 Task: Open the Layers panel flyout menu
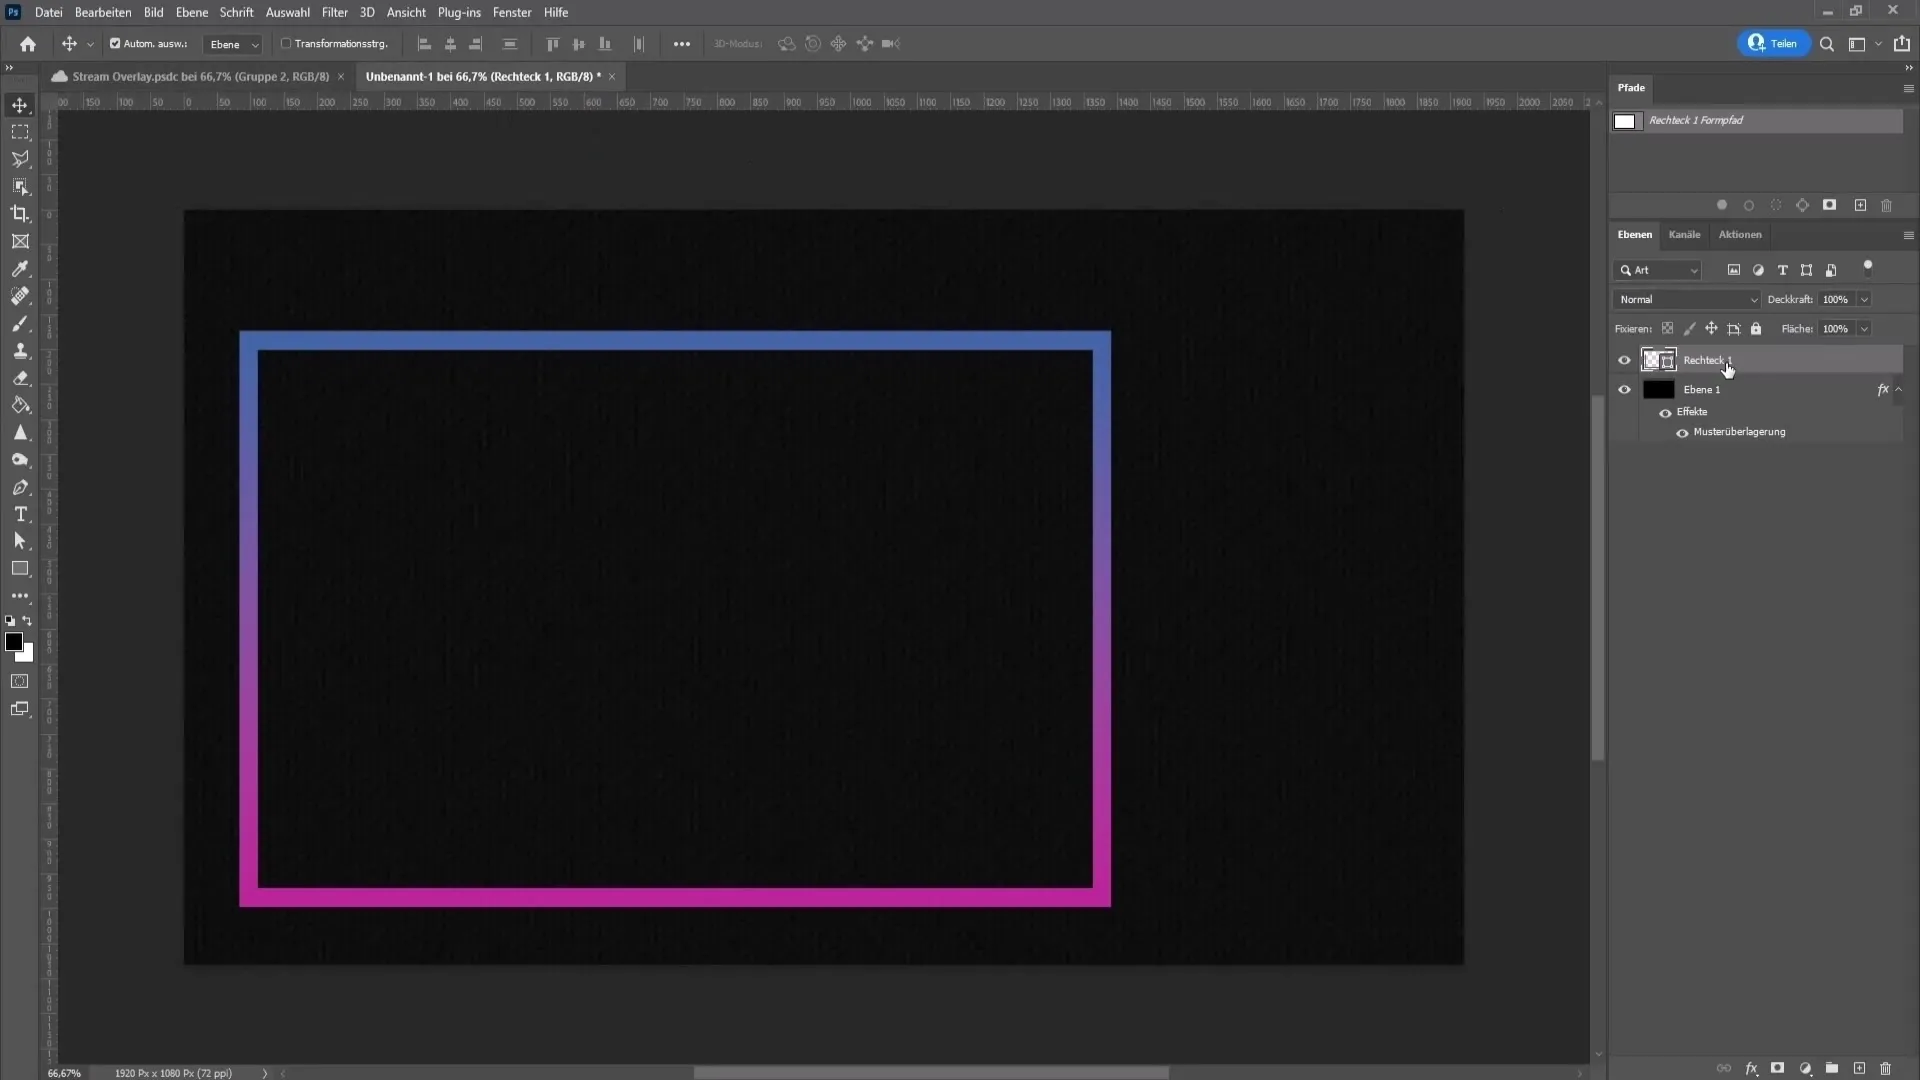(1908, 235)
